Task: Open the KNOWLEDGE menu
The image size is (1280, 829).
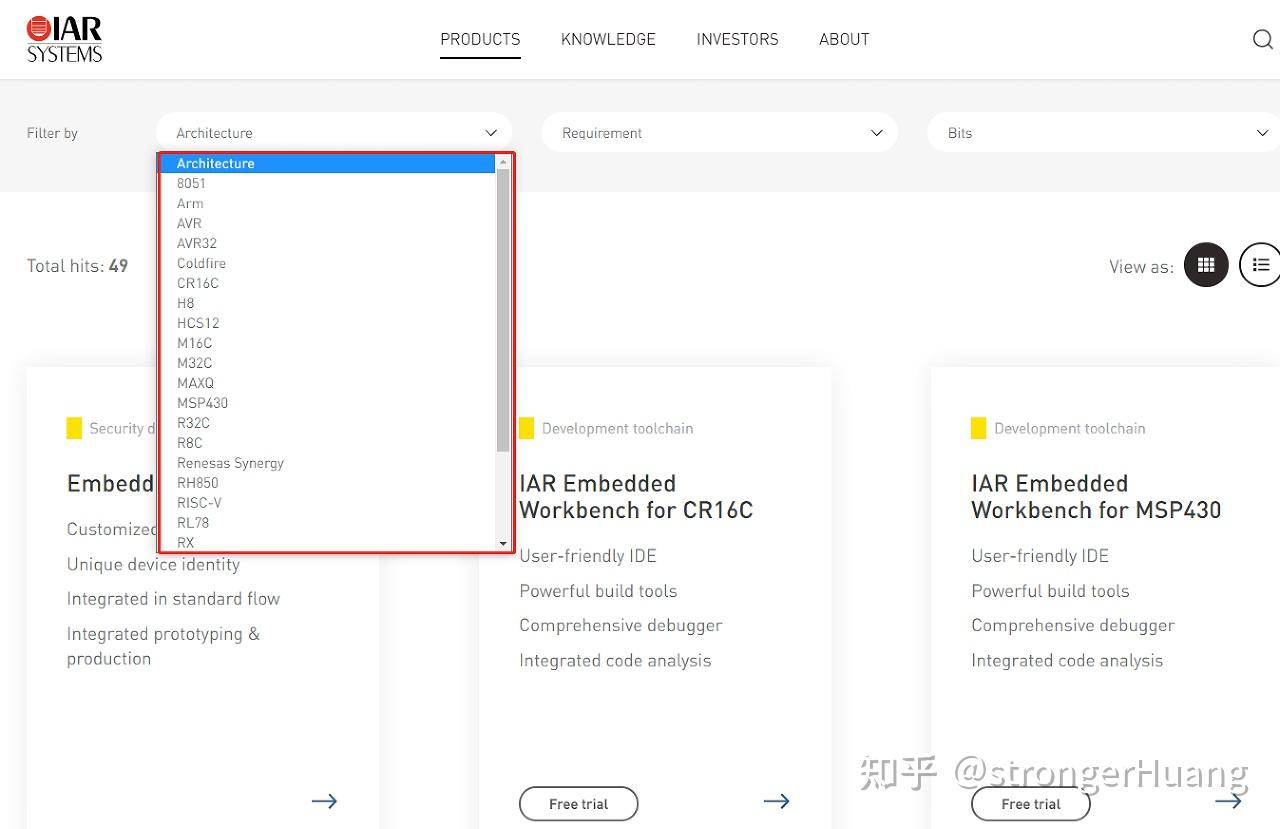Action: pyautogui.click(x=608, y=40)
